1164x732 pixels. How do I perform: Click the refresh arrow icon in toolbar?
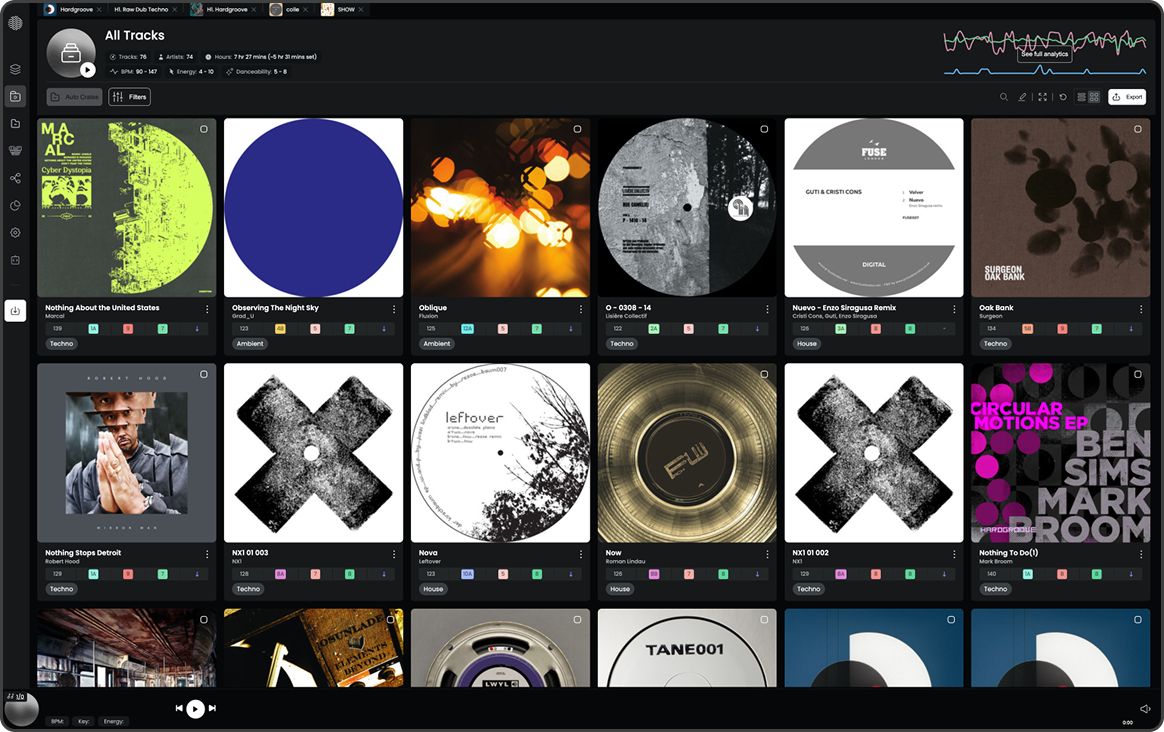click(1063, 97)
